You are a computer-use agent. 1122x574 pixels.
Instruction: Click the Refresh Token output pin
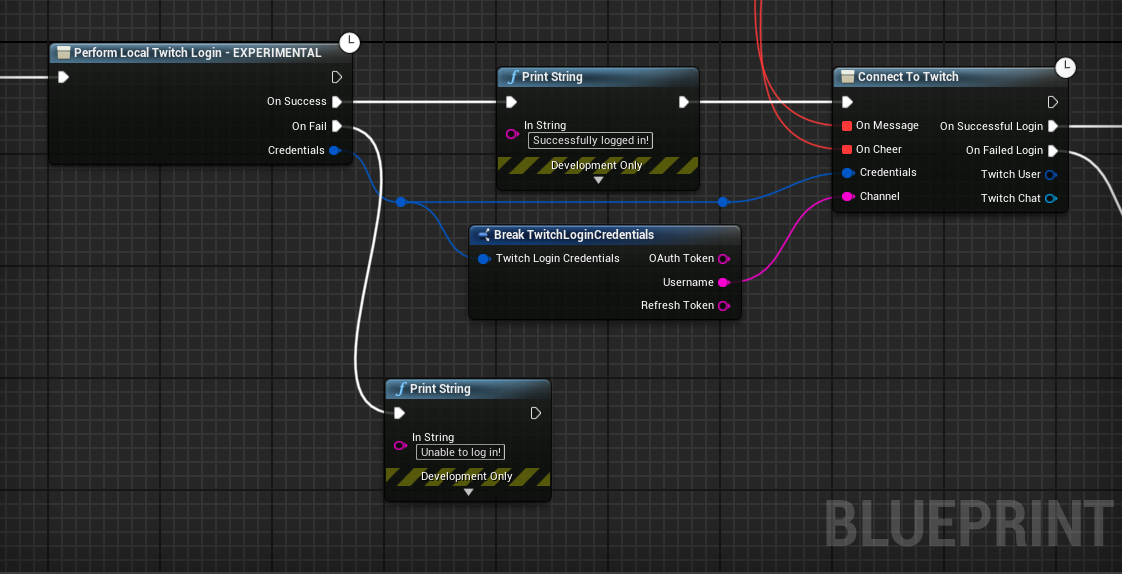click(724, 306)
